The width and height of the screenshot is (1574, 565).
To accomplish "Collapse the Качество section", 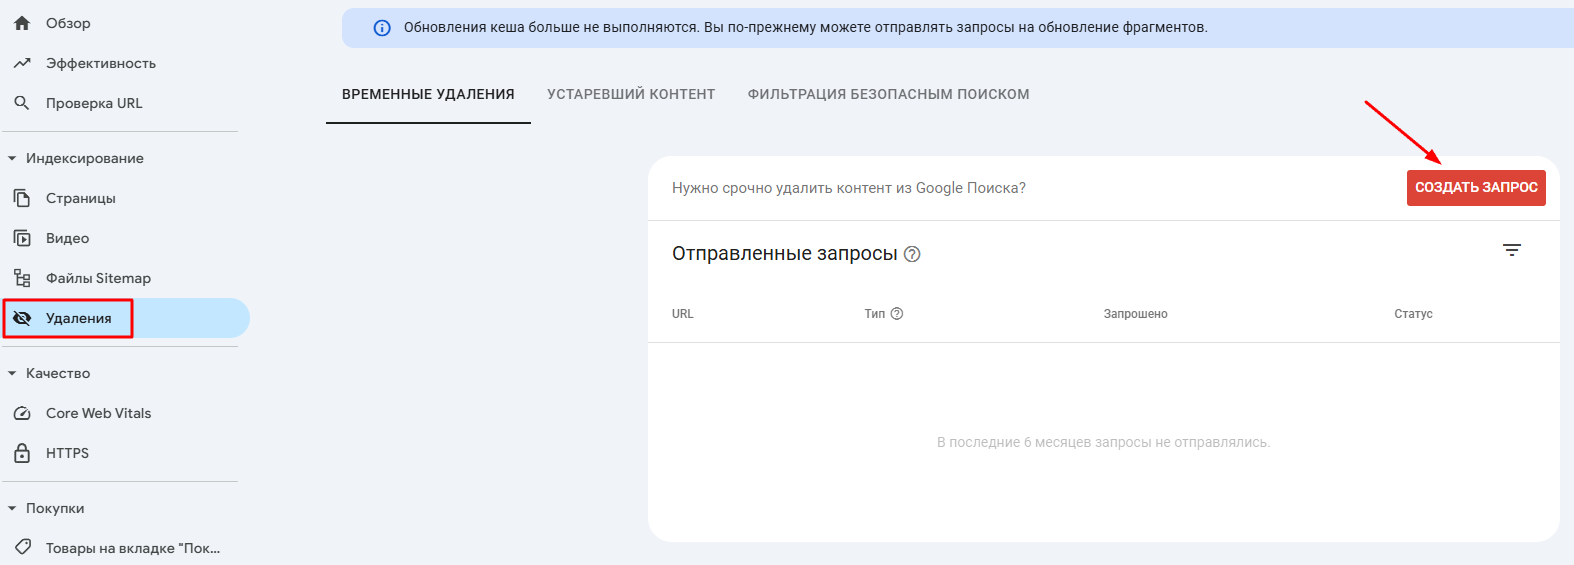I will (12, 373).
